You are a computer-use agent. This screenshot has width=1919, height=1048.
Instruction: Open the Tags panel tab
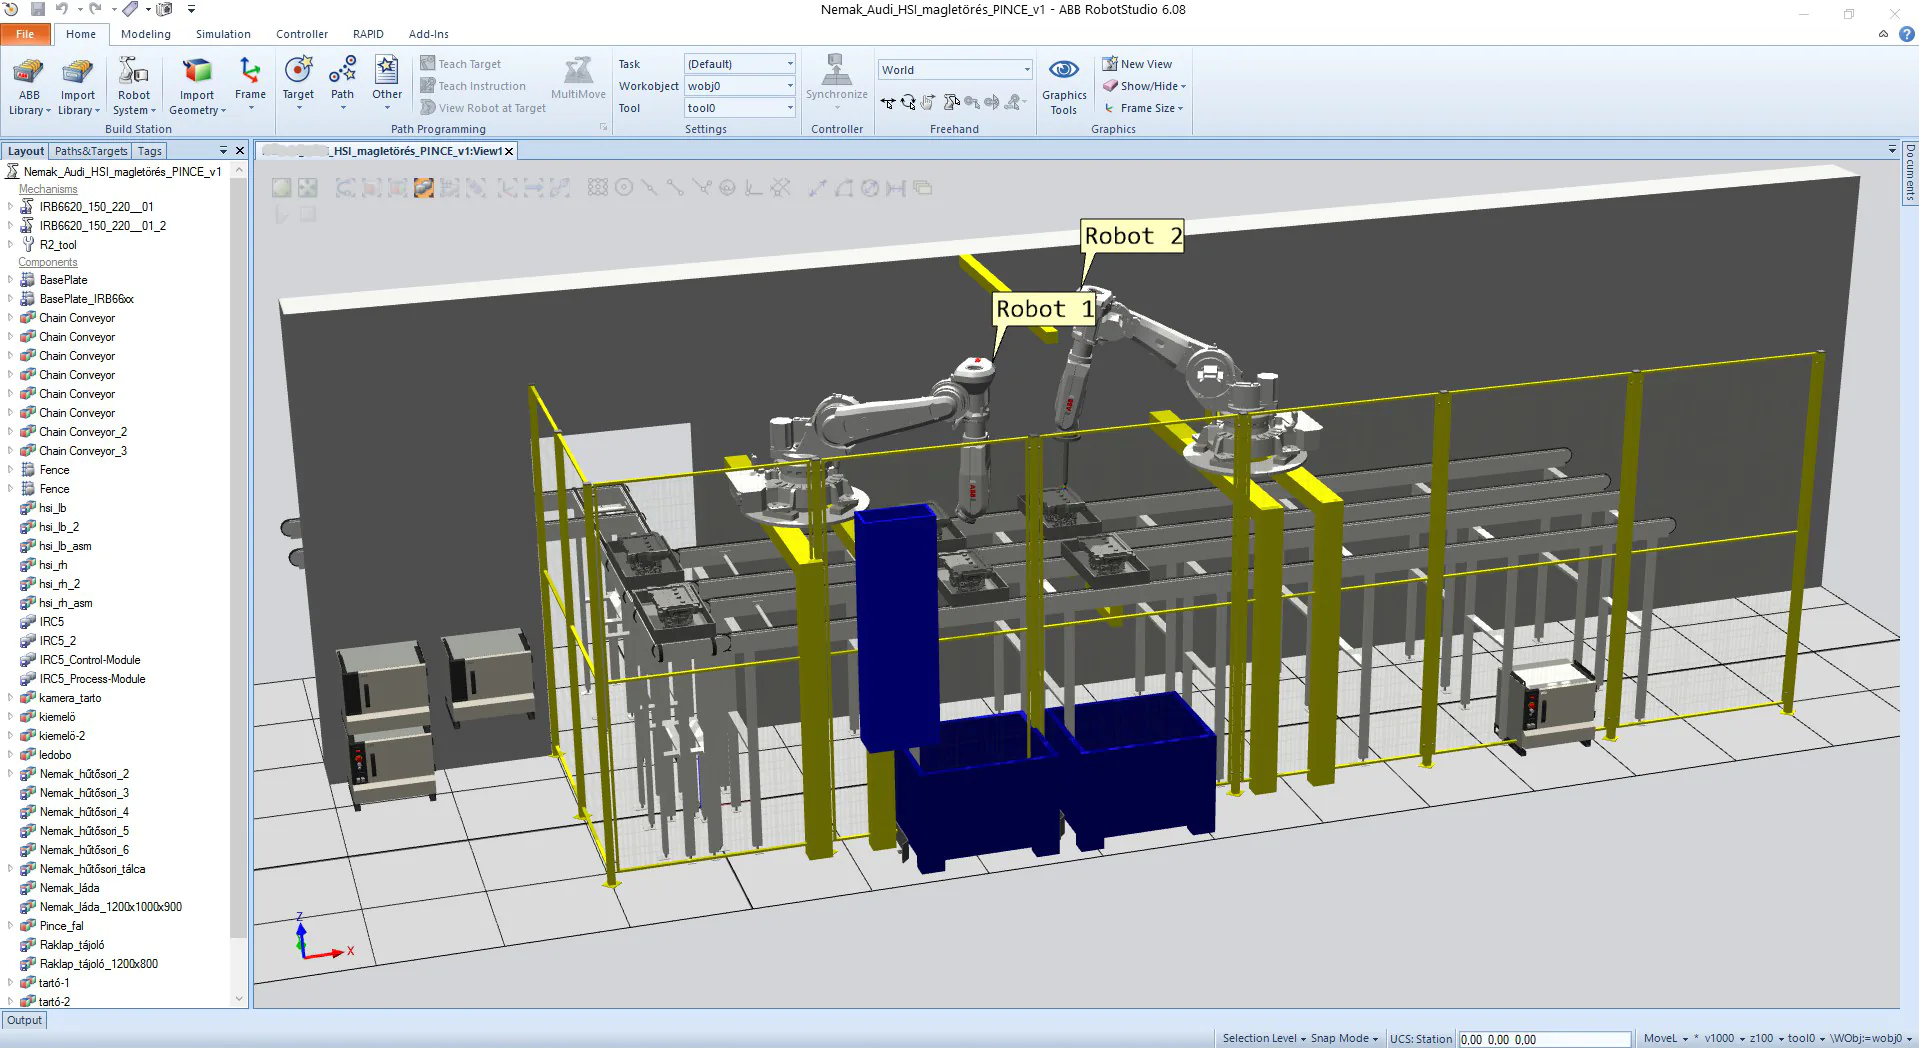coord(150,151)
